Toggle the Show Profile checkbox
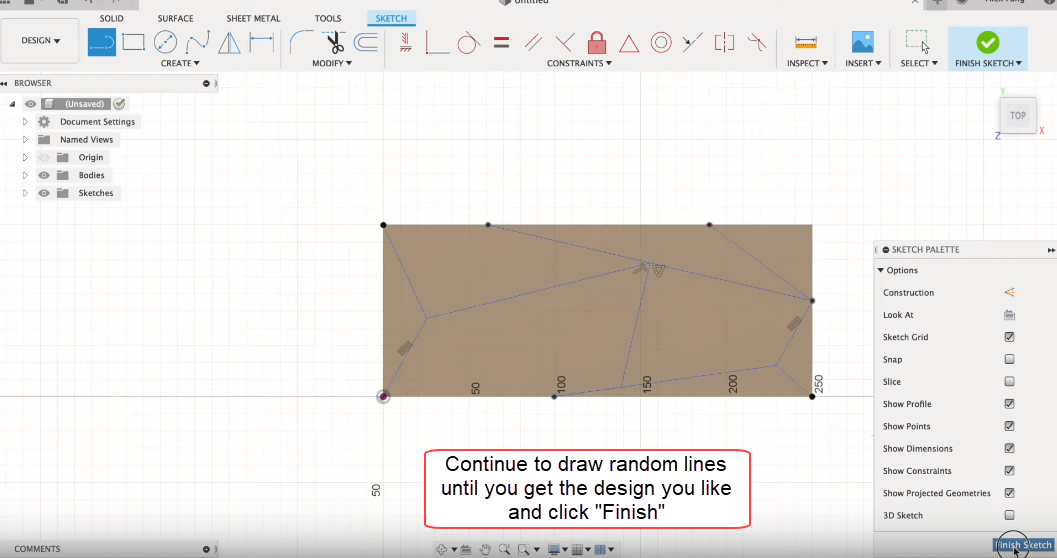 pos(1009,404)
